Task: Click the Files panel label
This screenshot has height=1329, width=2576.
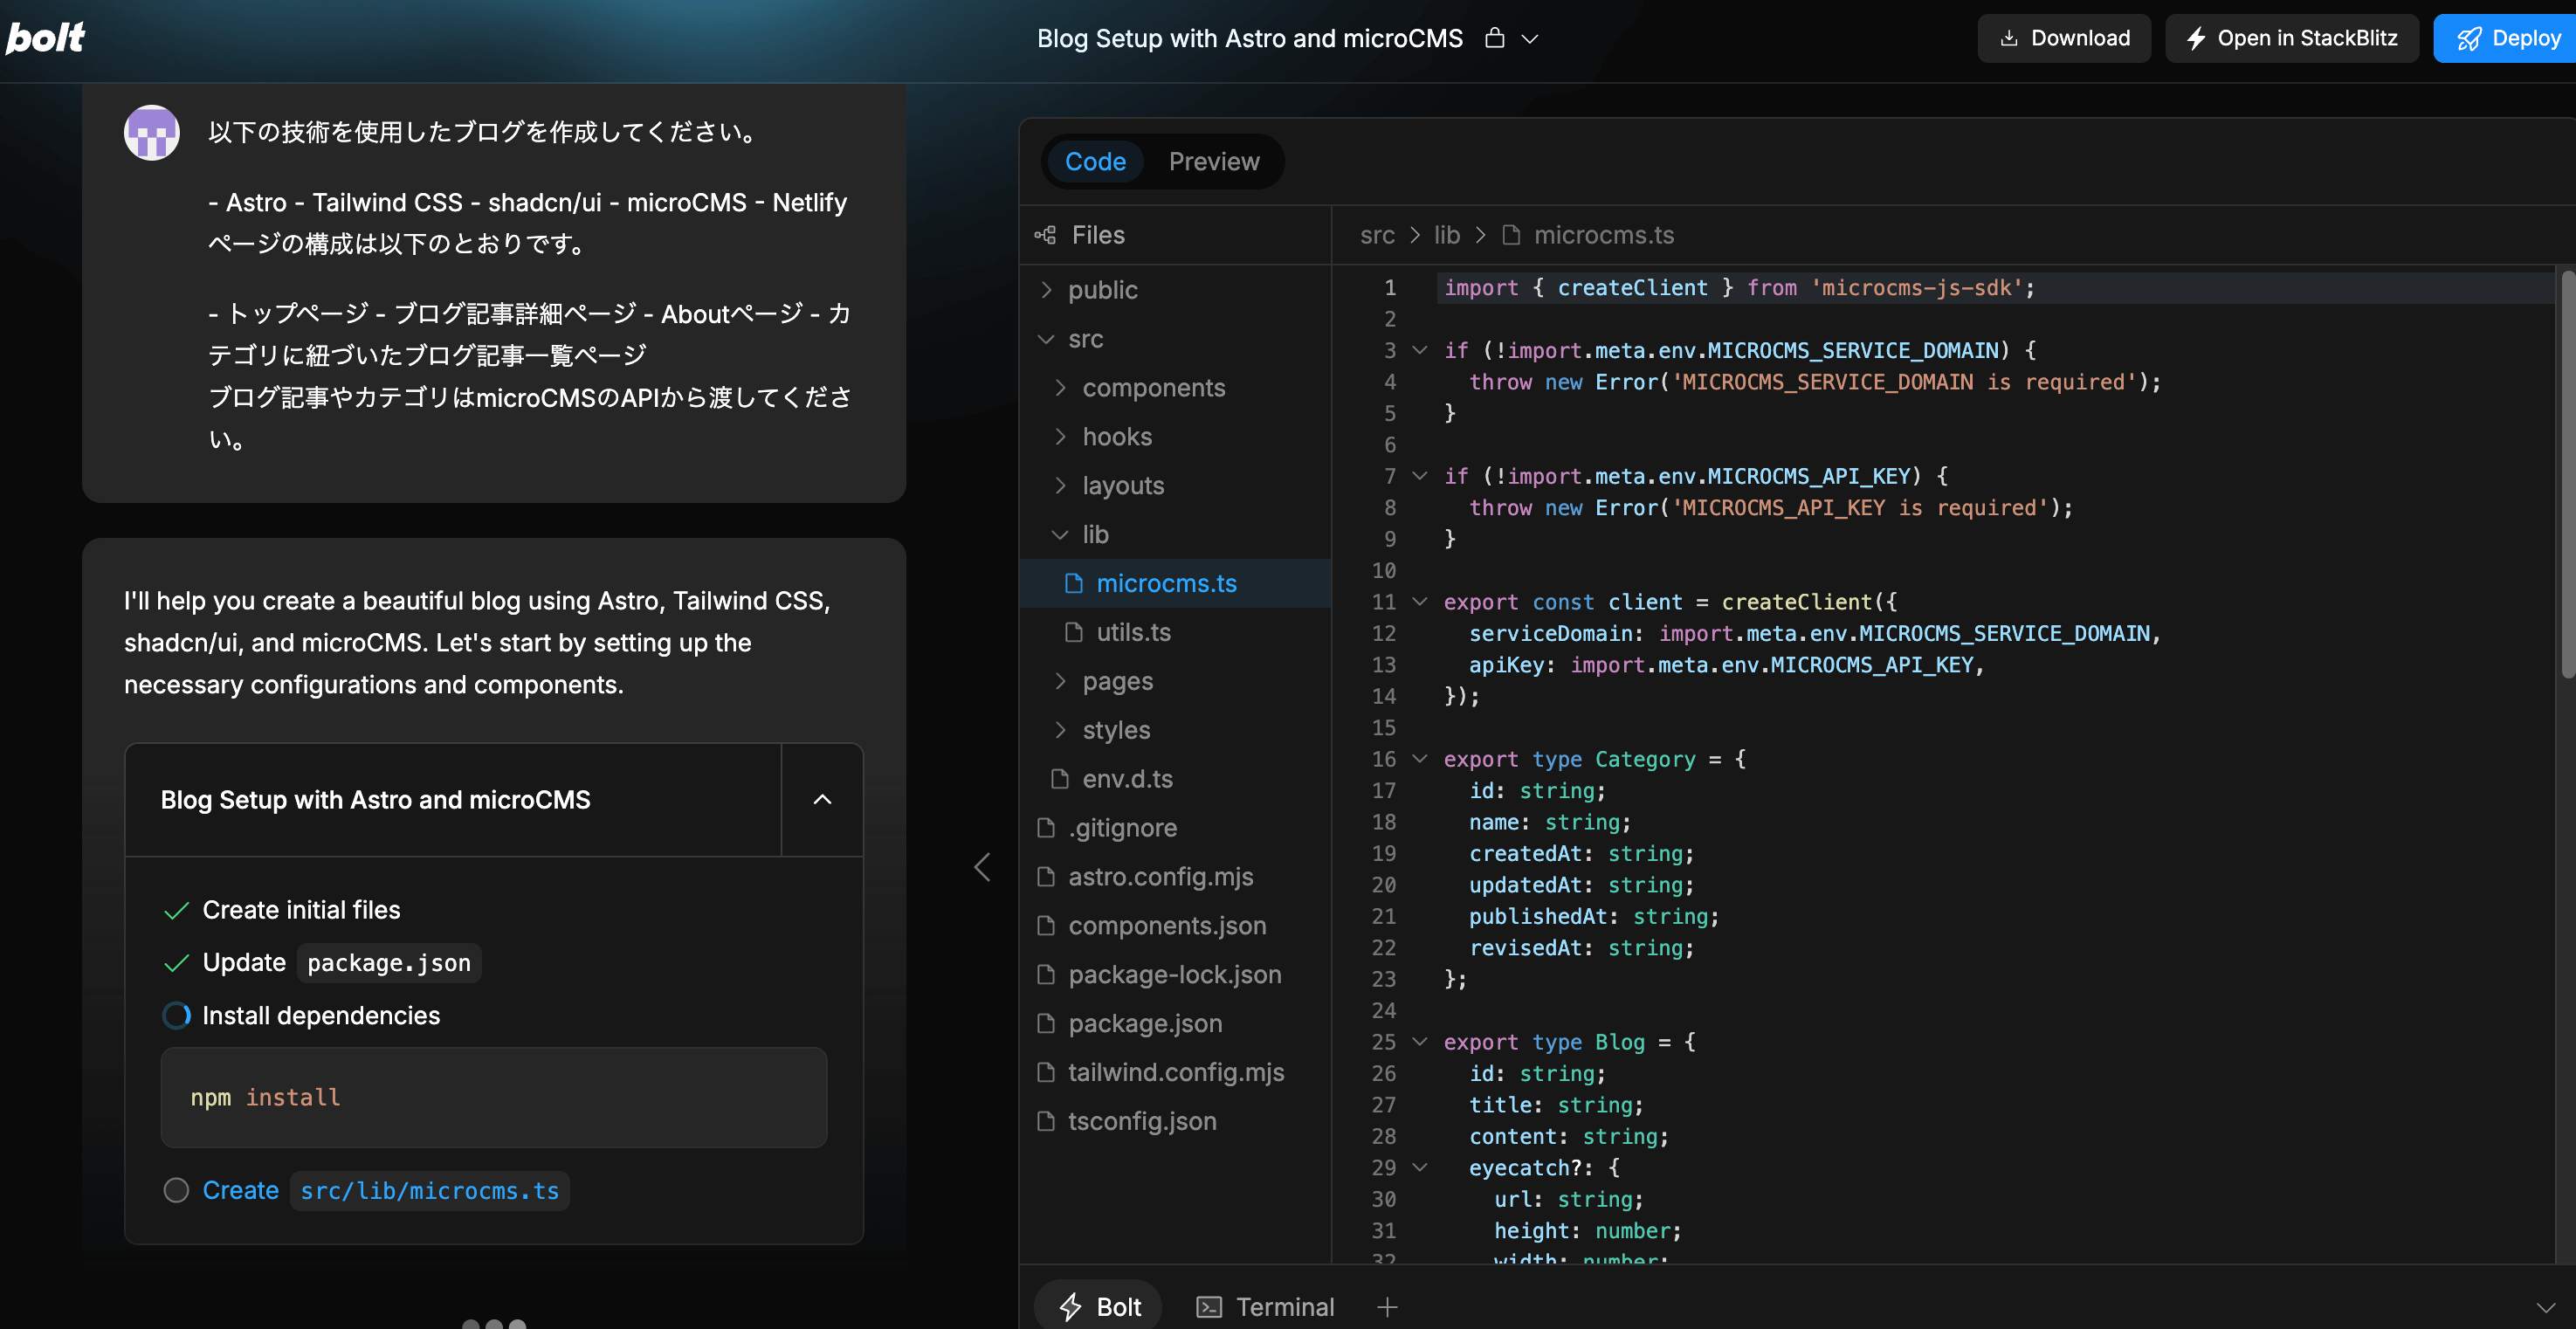Action: click(1098, 235)
